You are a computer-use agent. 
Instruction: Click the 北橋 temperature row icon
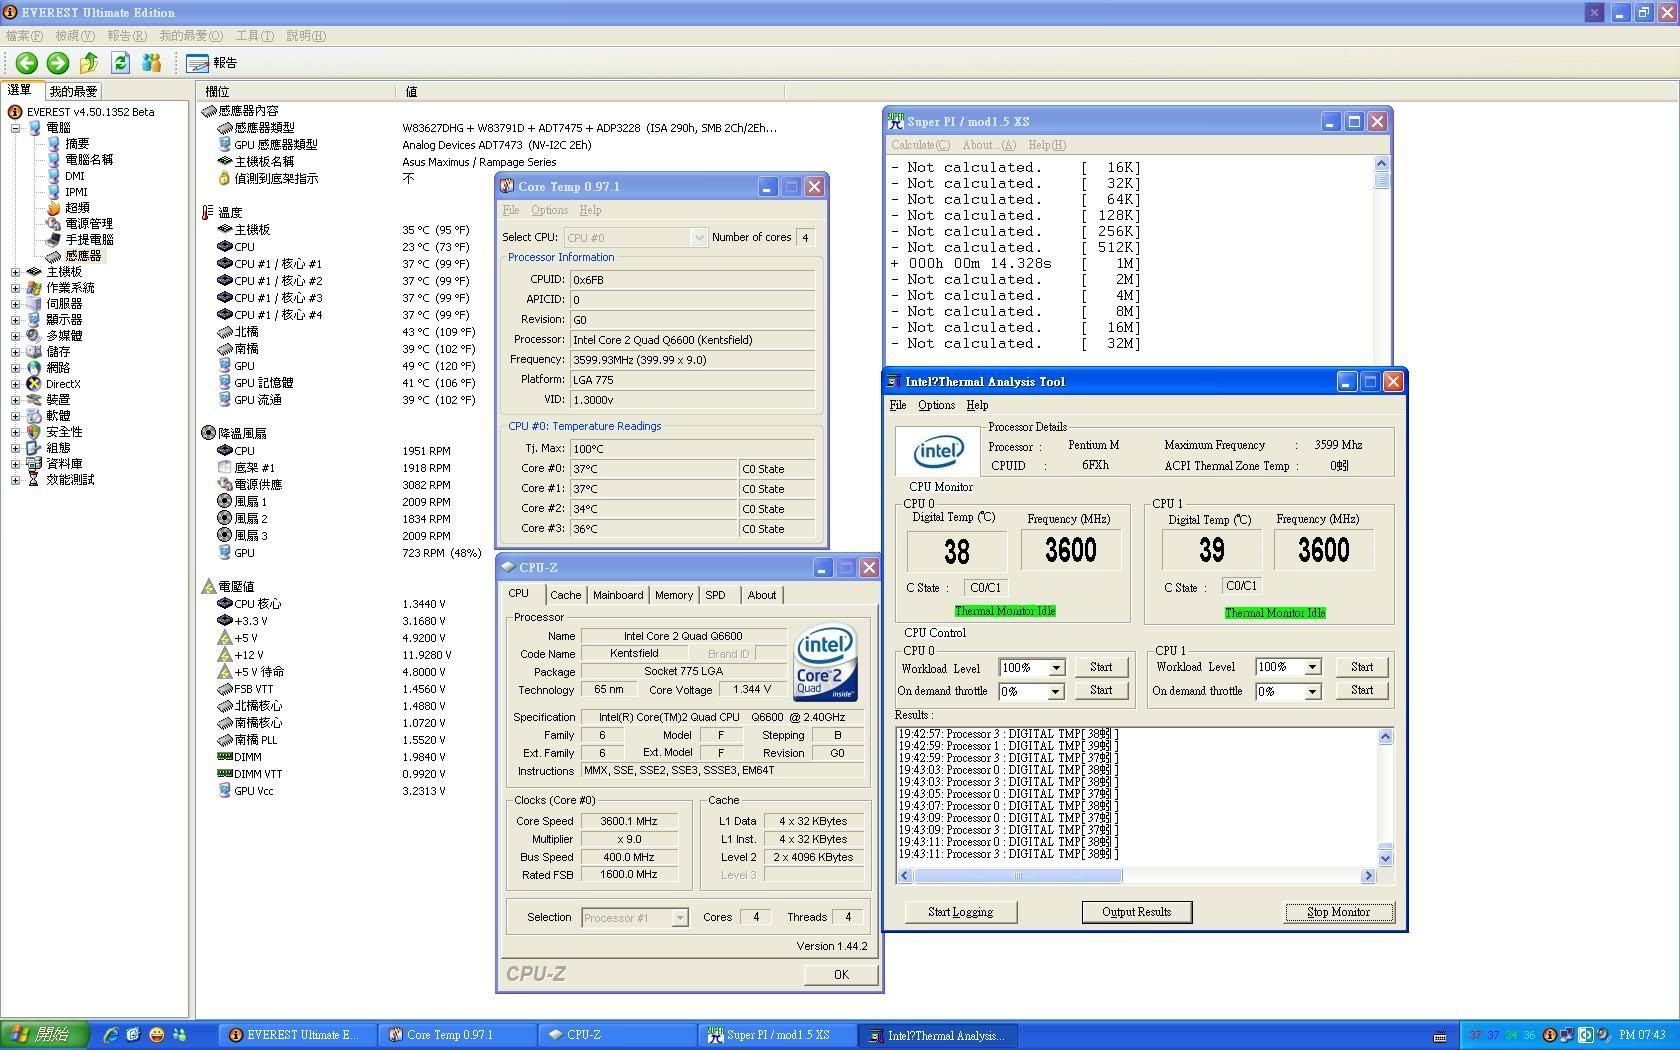(x=224, y=332)
